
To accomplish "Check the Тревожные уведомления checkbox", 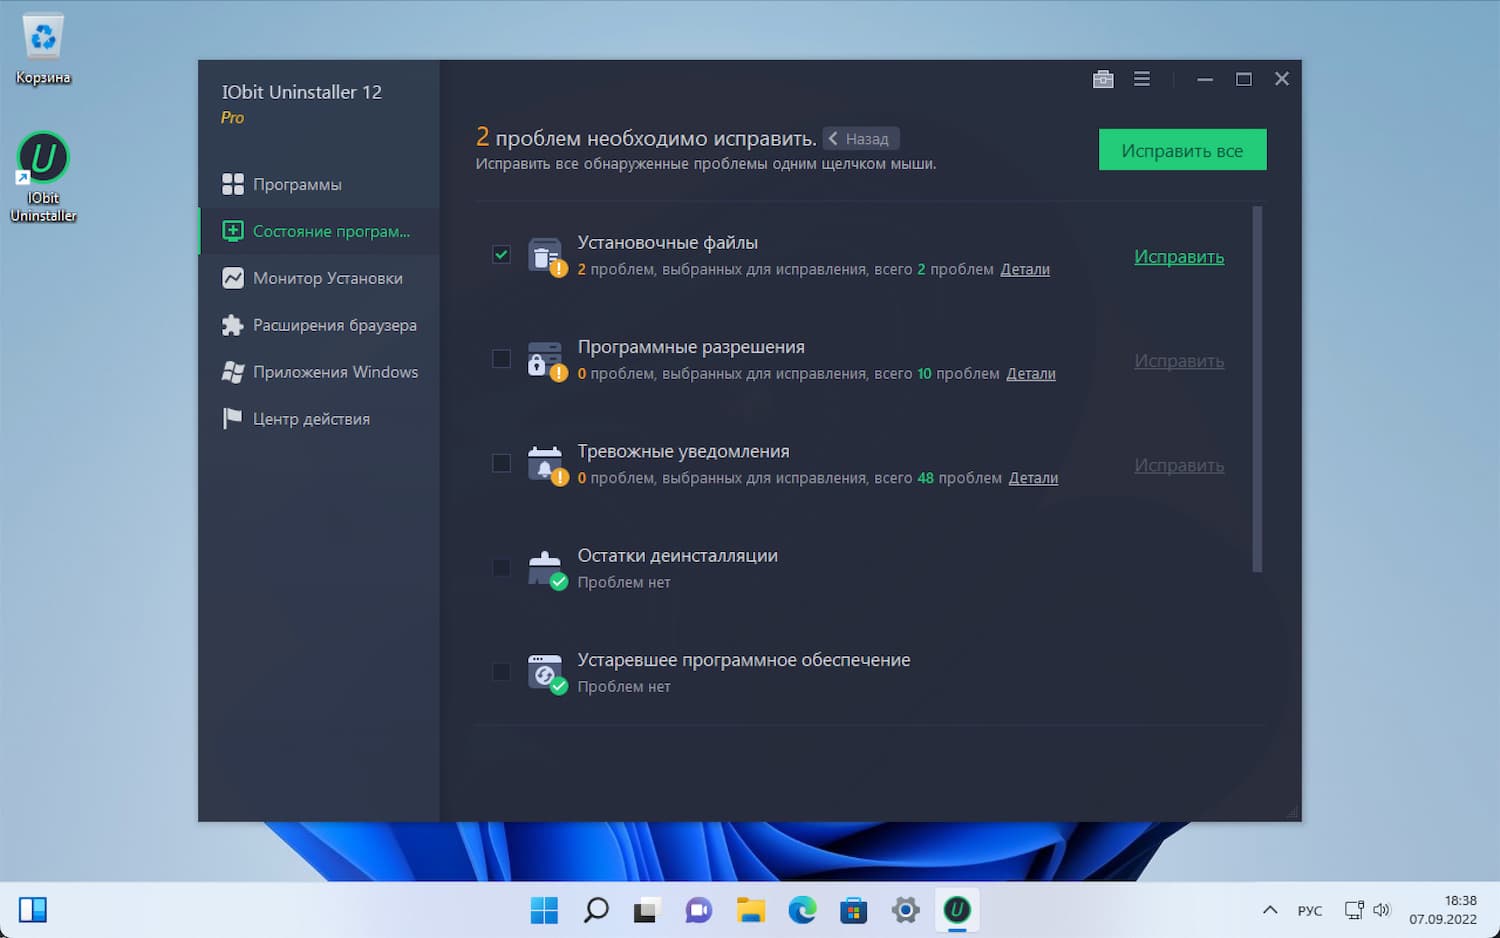I will tap(501, 463).
